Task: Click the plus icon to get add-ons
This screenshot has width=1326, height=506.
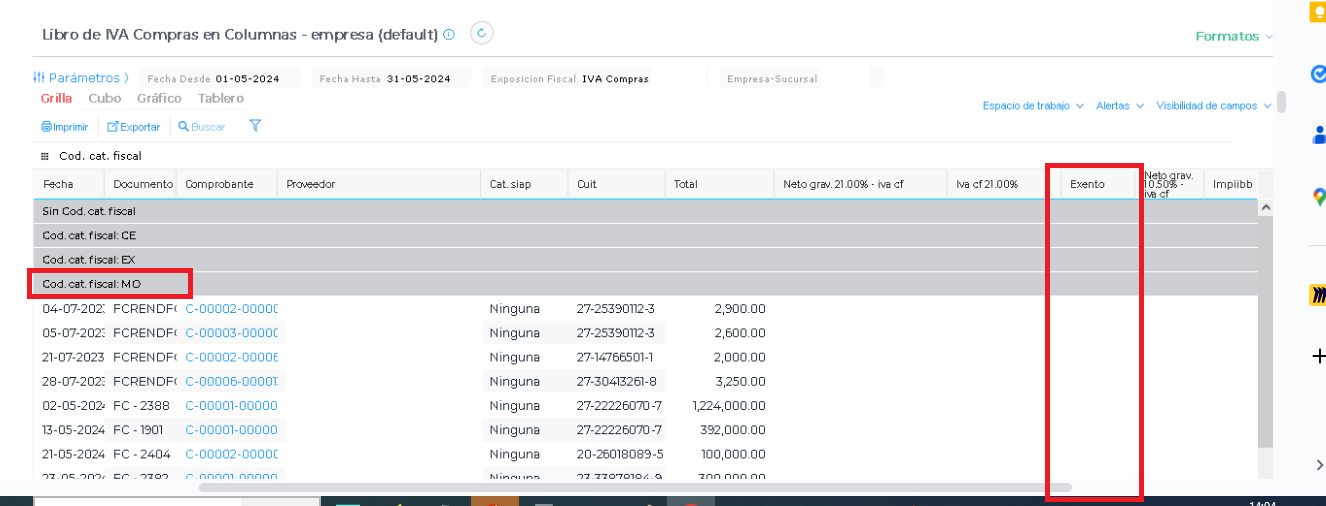Action: click(1318, 356)
